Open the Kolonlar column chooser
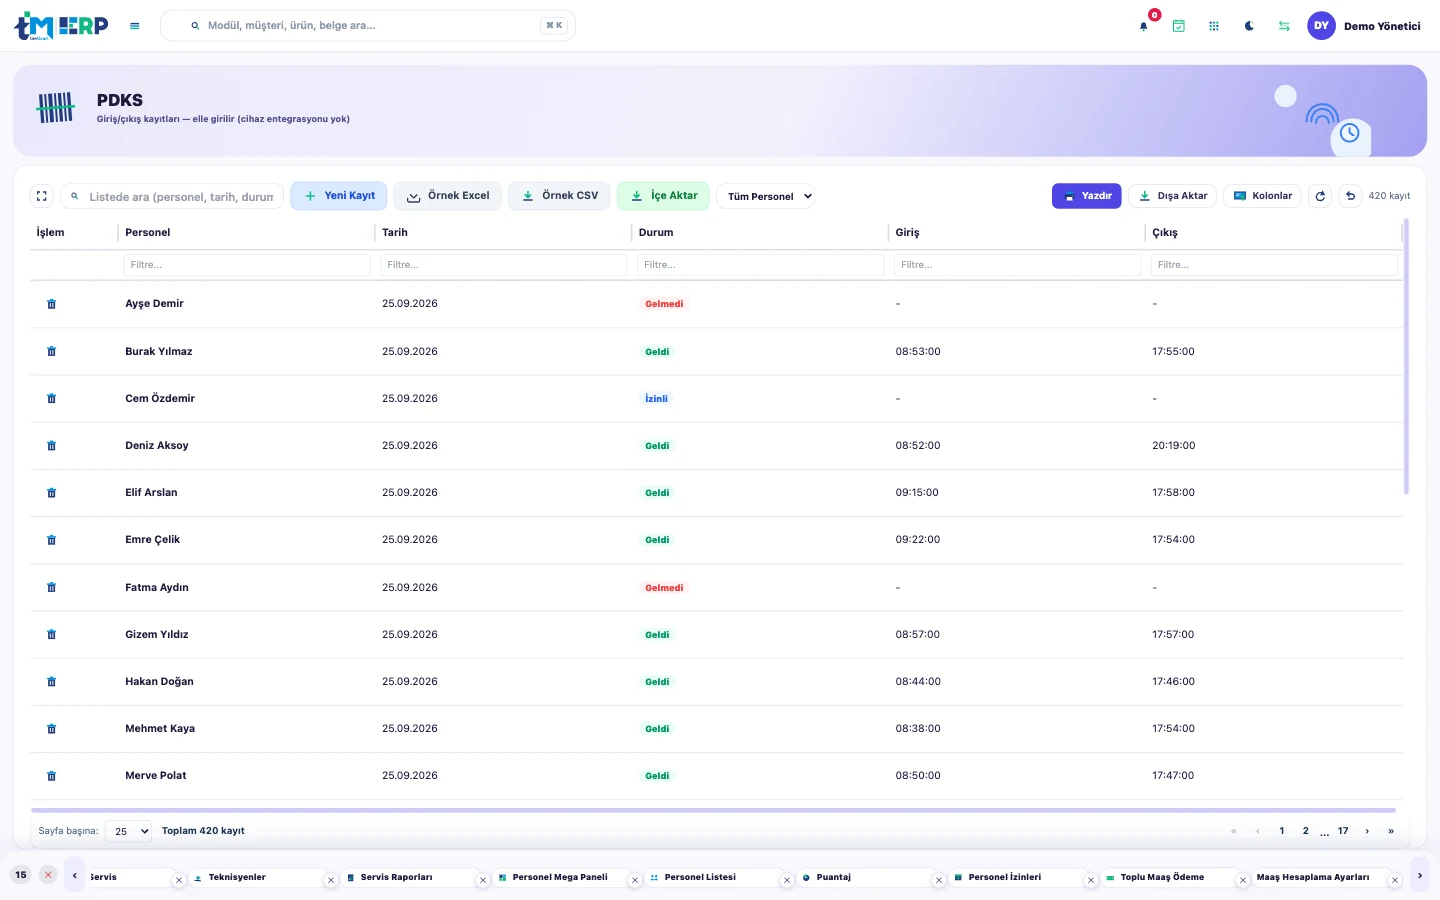1440x900 pixels. click(x=1262, y=196)
